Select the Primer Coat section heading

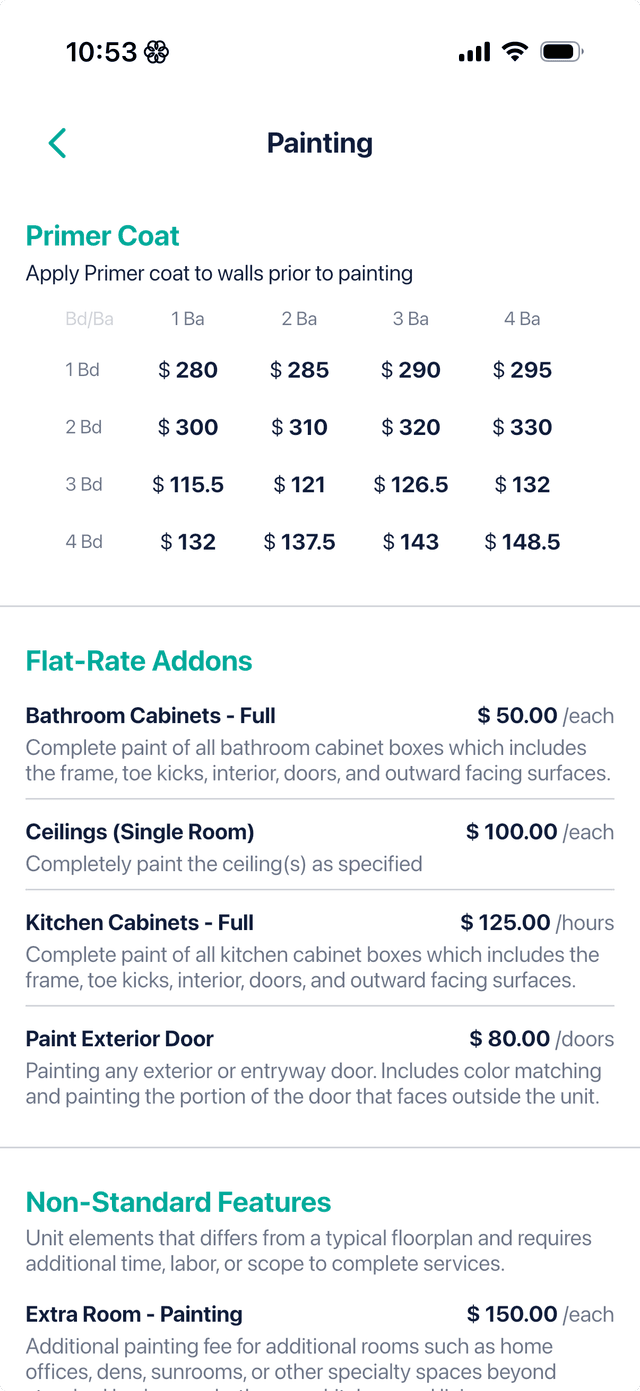[102, 236]
